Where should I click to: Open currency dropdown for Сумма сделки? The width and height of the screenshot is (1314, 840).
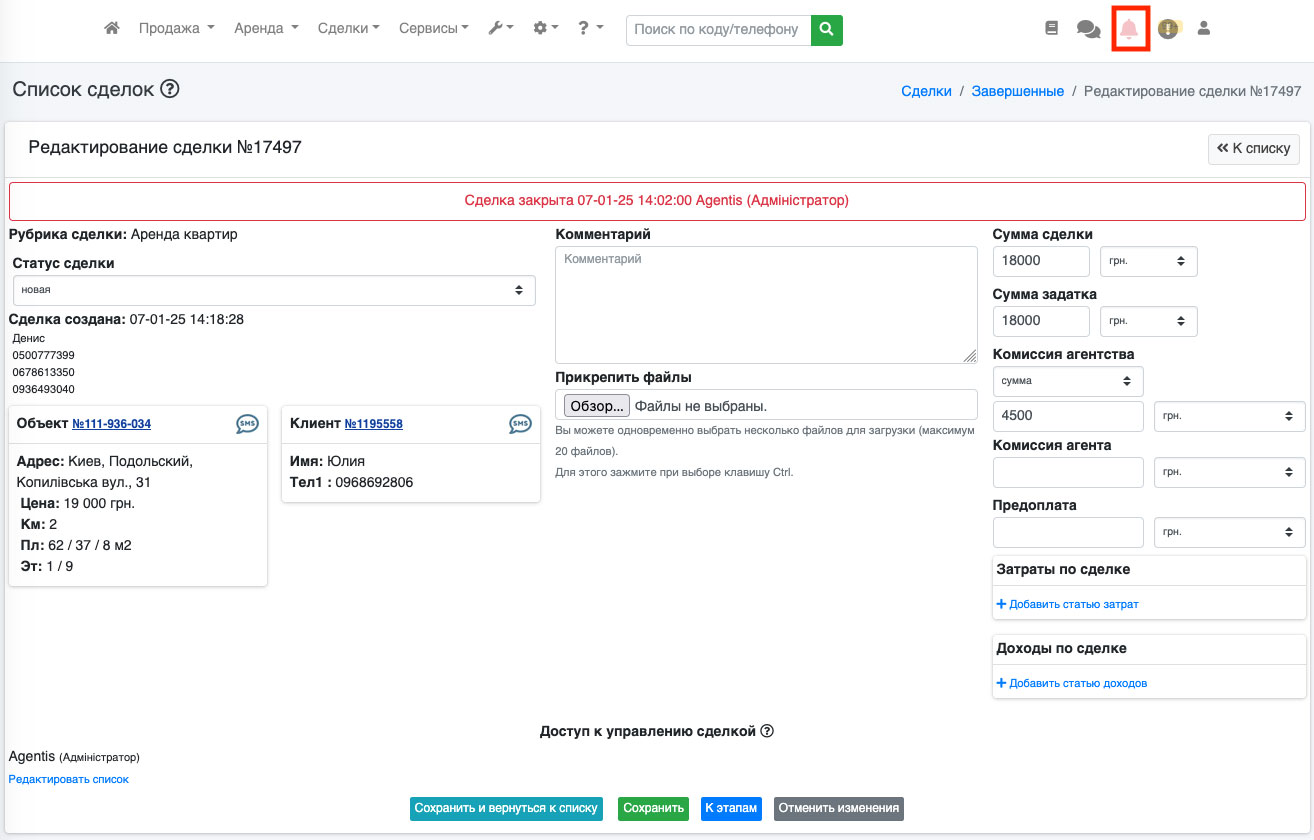pyautogui.click(x=1148, y=261)
